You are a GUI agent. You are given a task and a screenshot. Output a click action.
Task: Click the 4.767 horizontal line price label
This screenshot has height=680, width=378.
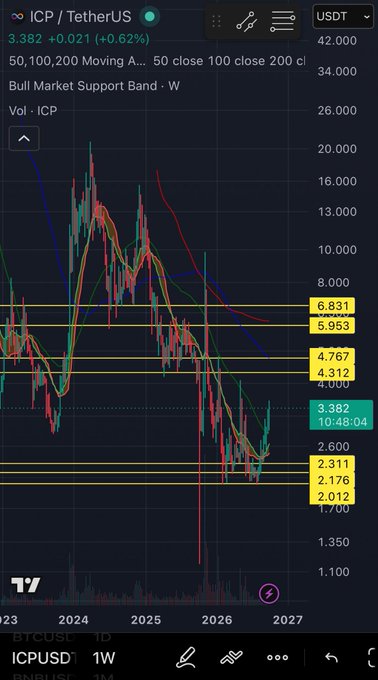[x=332, y=357]
